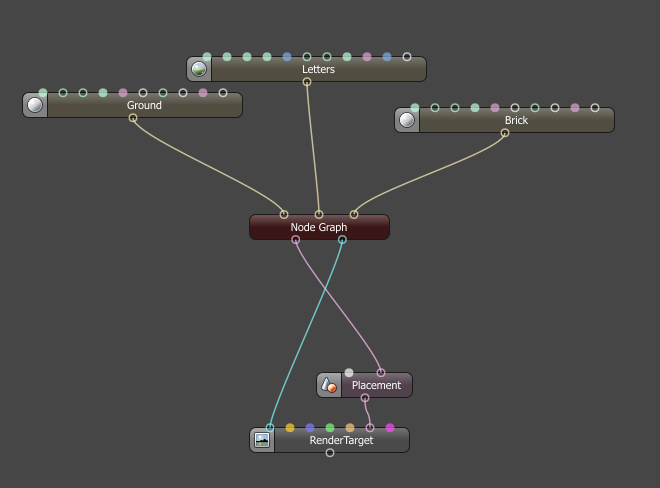660x488 pixels.
Task: Select the wire connecting Letters to Node Graph
Action: coord(313,148)
